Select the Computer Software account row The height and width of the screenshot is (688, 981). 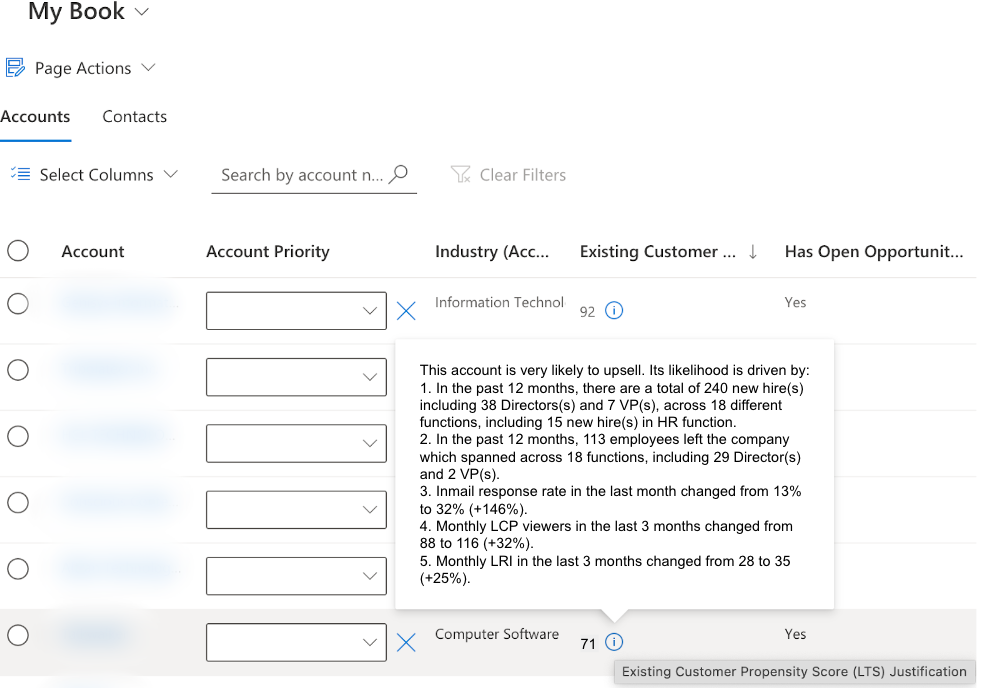tap(18, 635)
